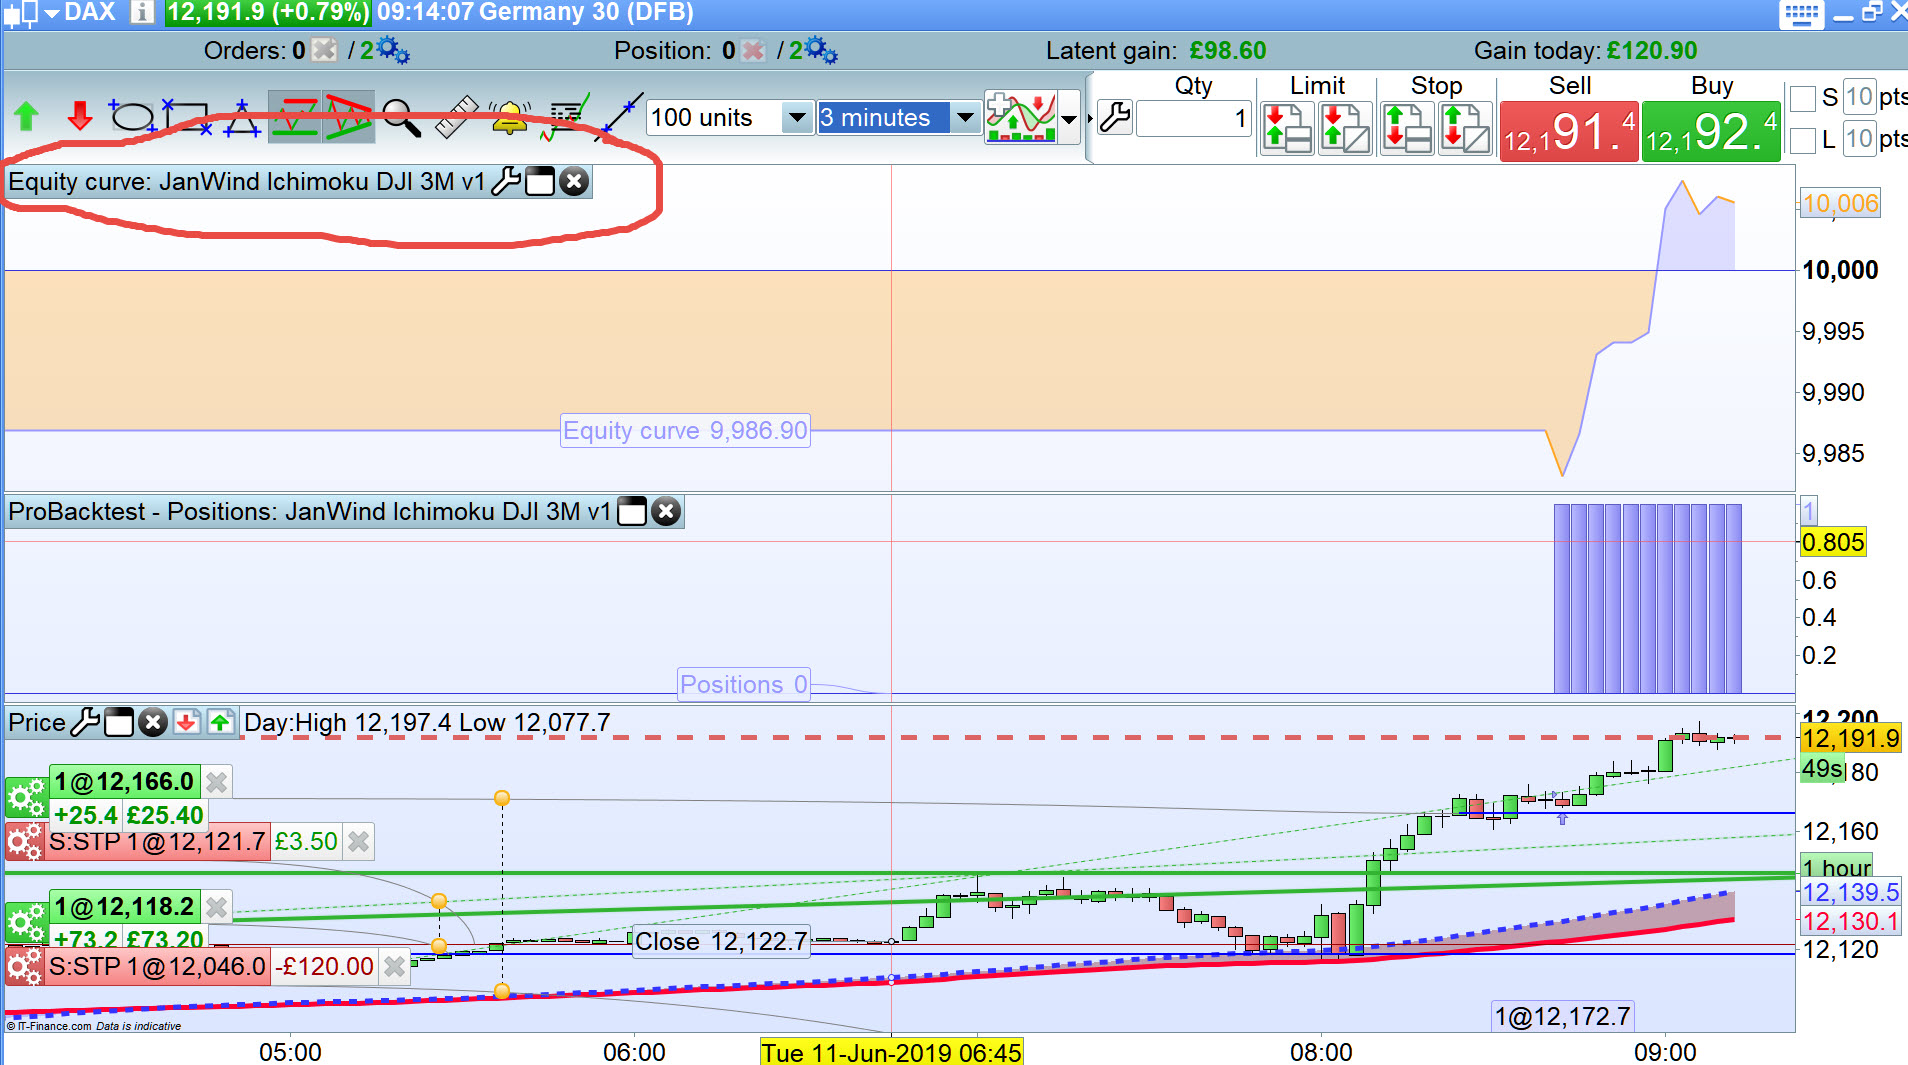Screen dimensions: 1908x1065
Task: Click the 1@12,172.7 trade marker label
Action: click(1562, 1017)
